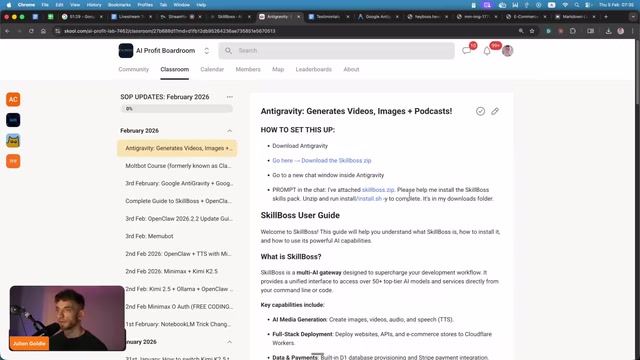This screenshot has width=640, height=360.
Task: Open the Chrome extensions puzzle icon
Action: (x=573, y=31)
